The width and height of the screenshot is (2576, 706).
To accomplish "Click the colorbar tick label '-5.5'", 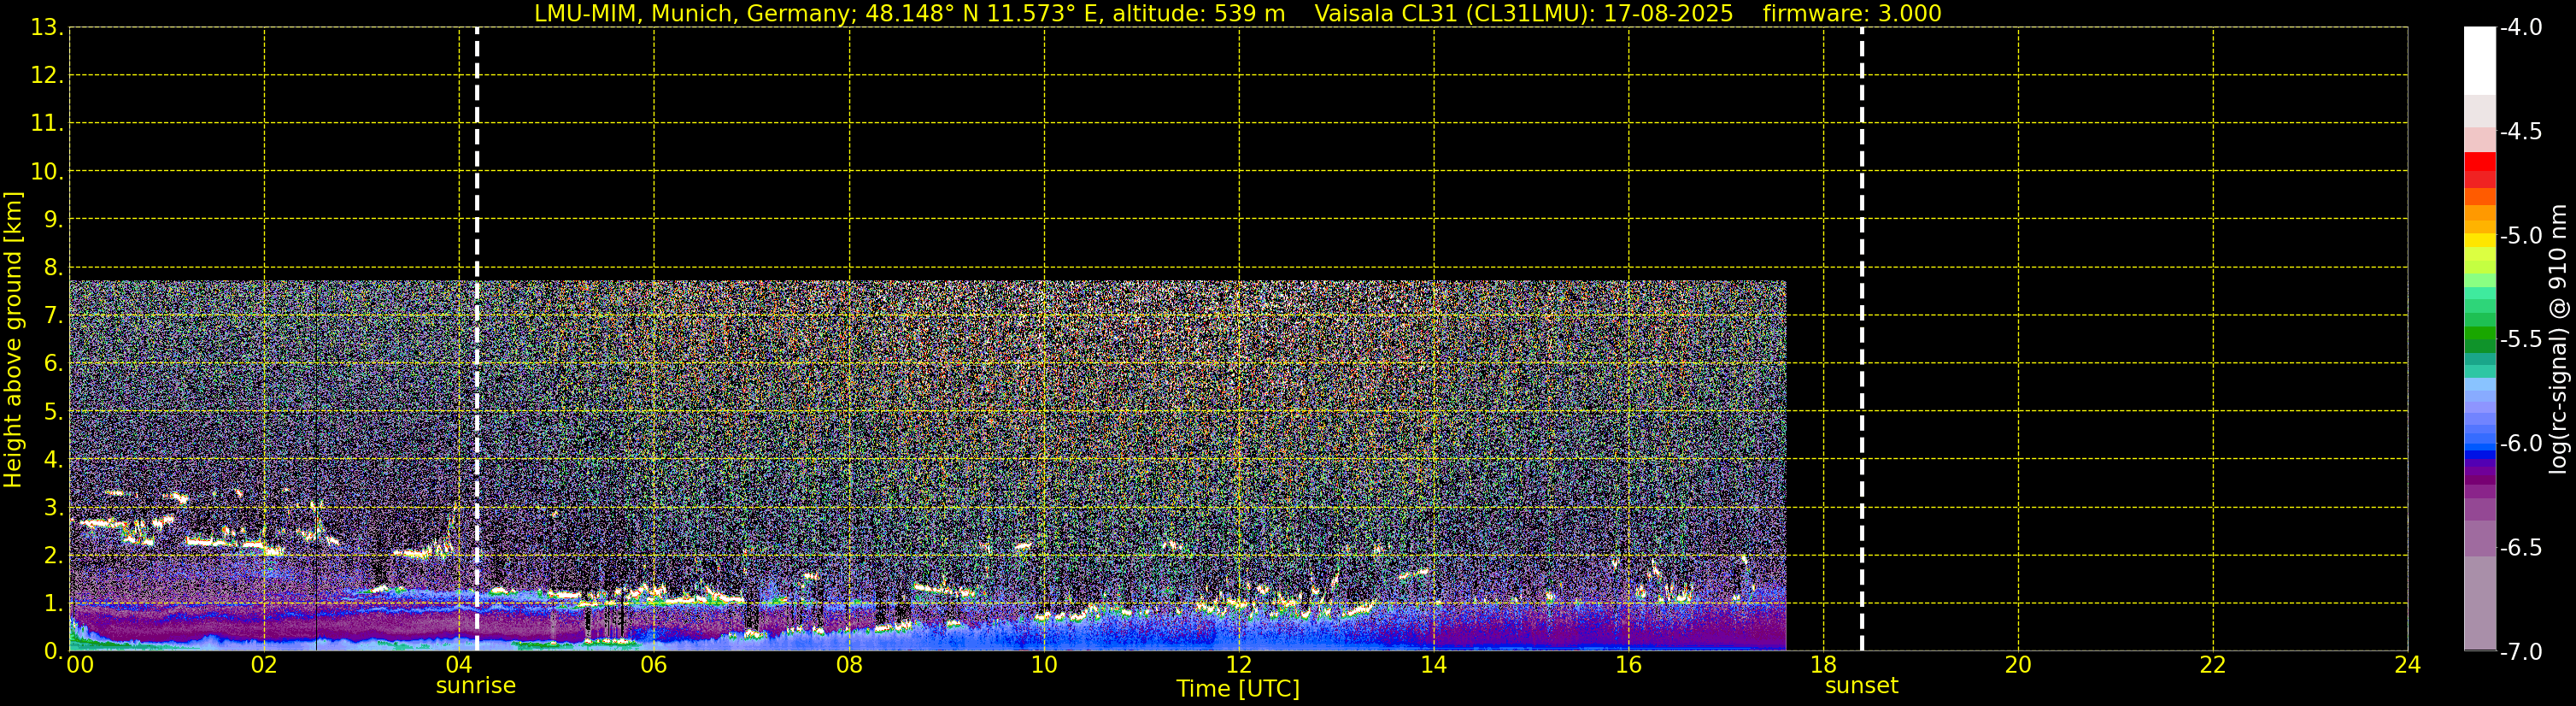I will [x=2521, y=340].
